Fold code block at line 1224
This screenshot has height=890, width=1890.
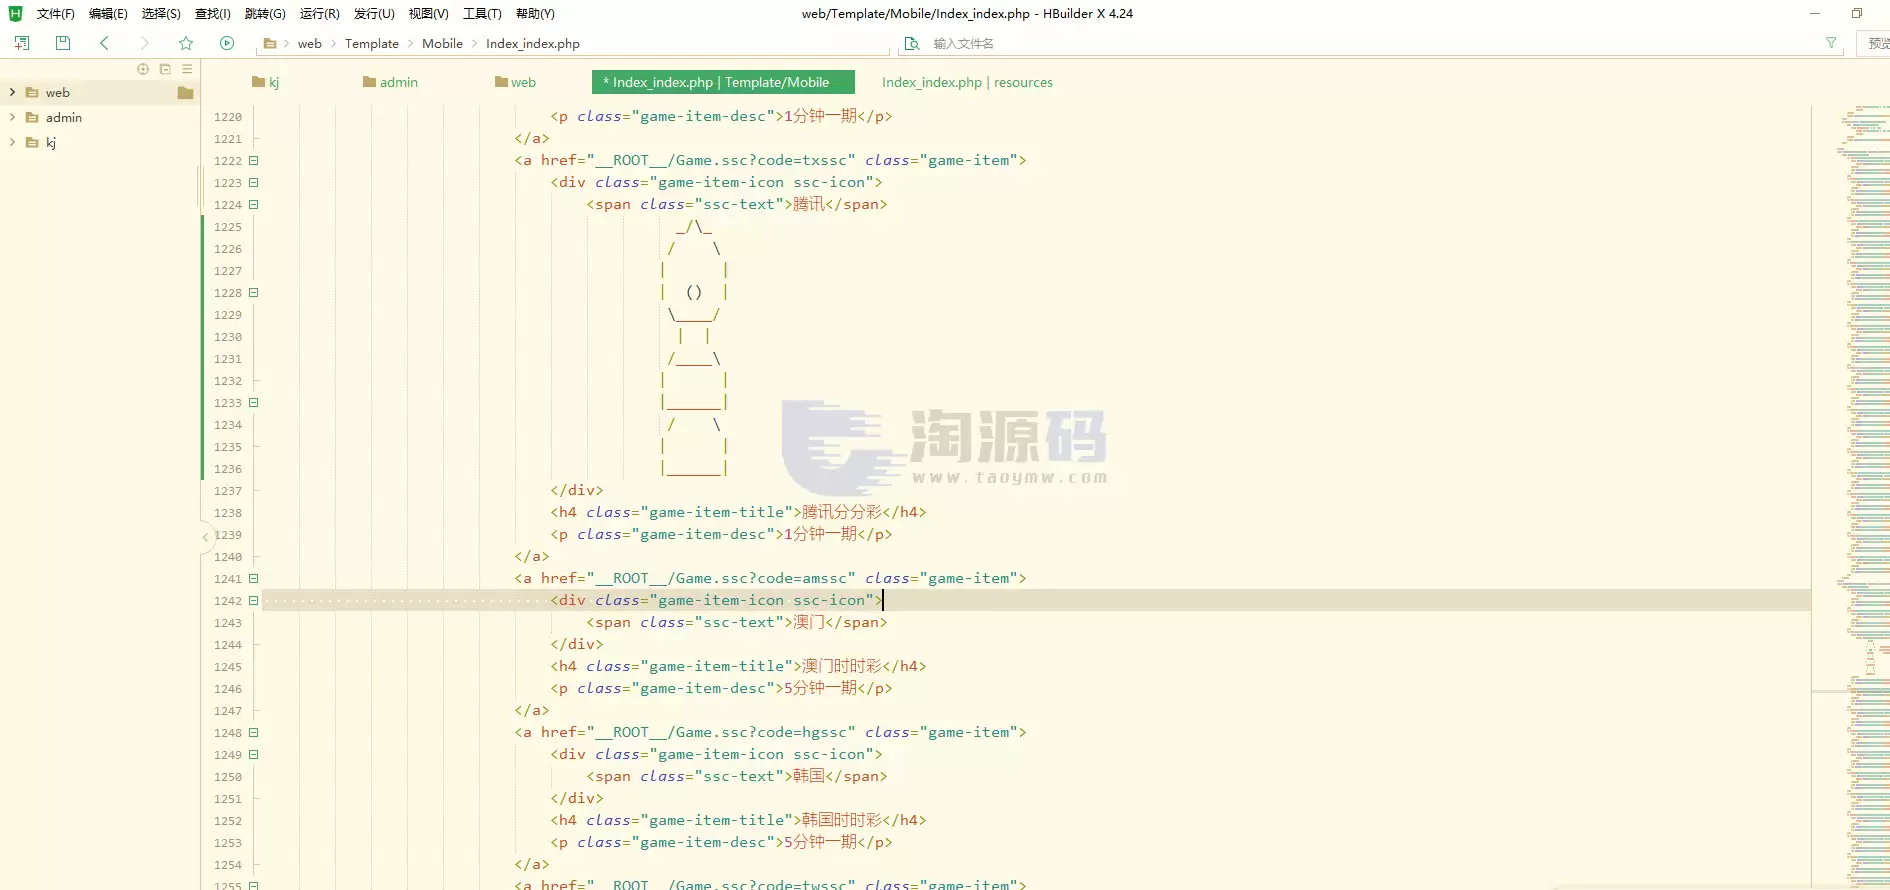(254, 205)
